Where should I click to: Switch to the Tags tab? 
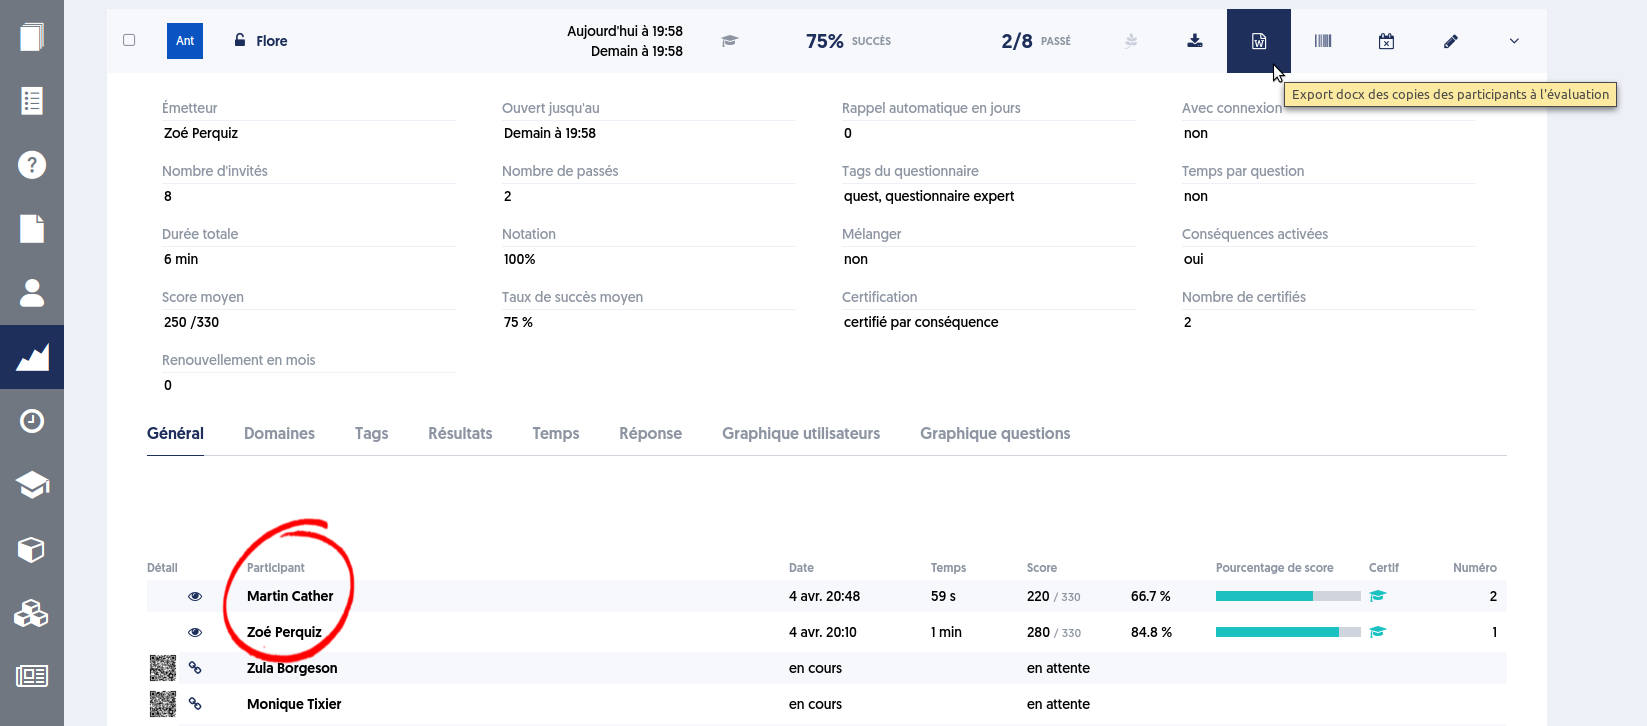[x=371, y=433]
